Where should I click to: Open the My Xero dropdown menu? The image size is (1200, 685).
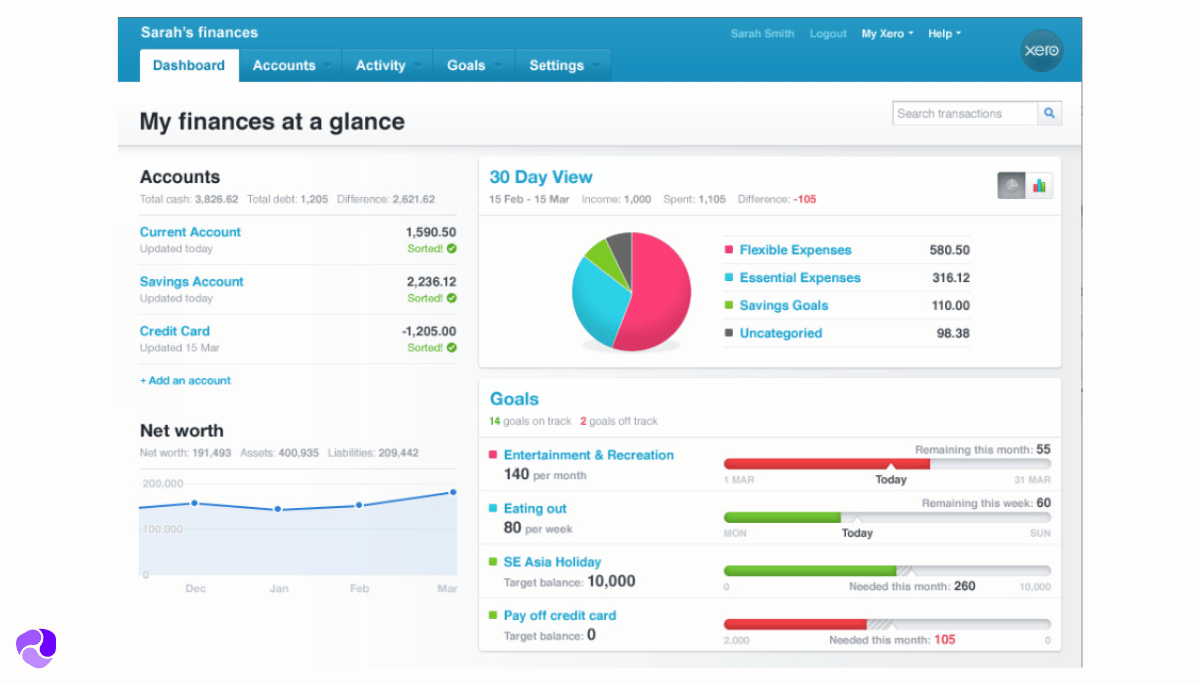point(888,34)
